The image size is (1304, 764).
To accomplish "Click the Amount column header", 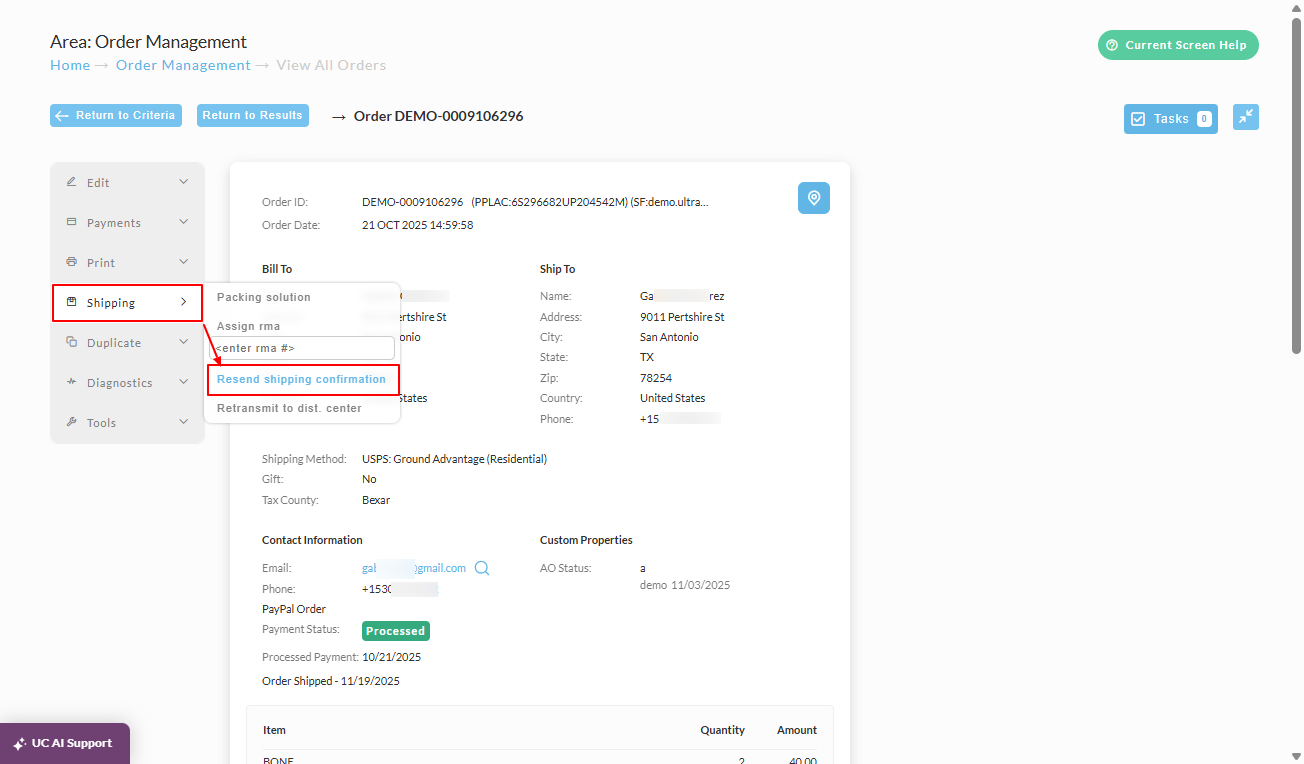I will (x=797, y=730).
